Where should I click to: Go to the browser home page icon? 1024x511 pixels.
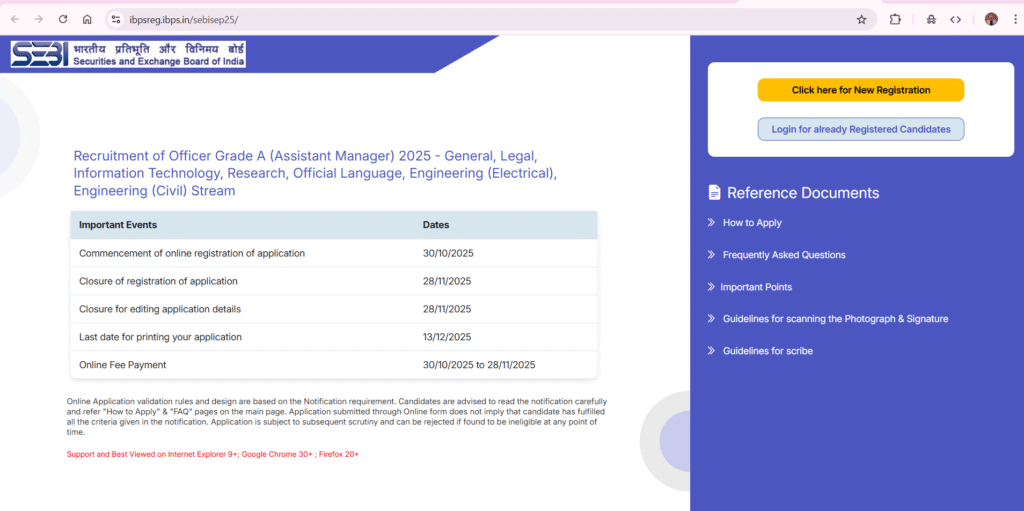87,19
